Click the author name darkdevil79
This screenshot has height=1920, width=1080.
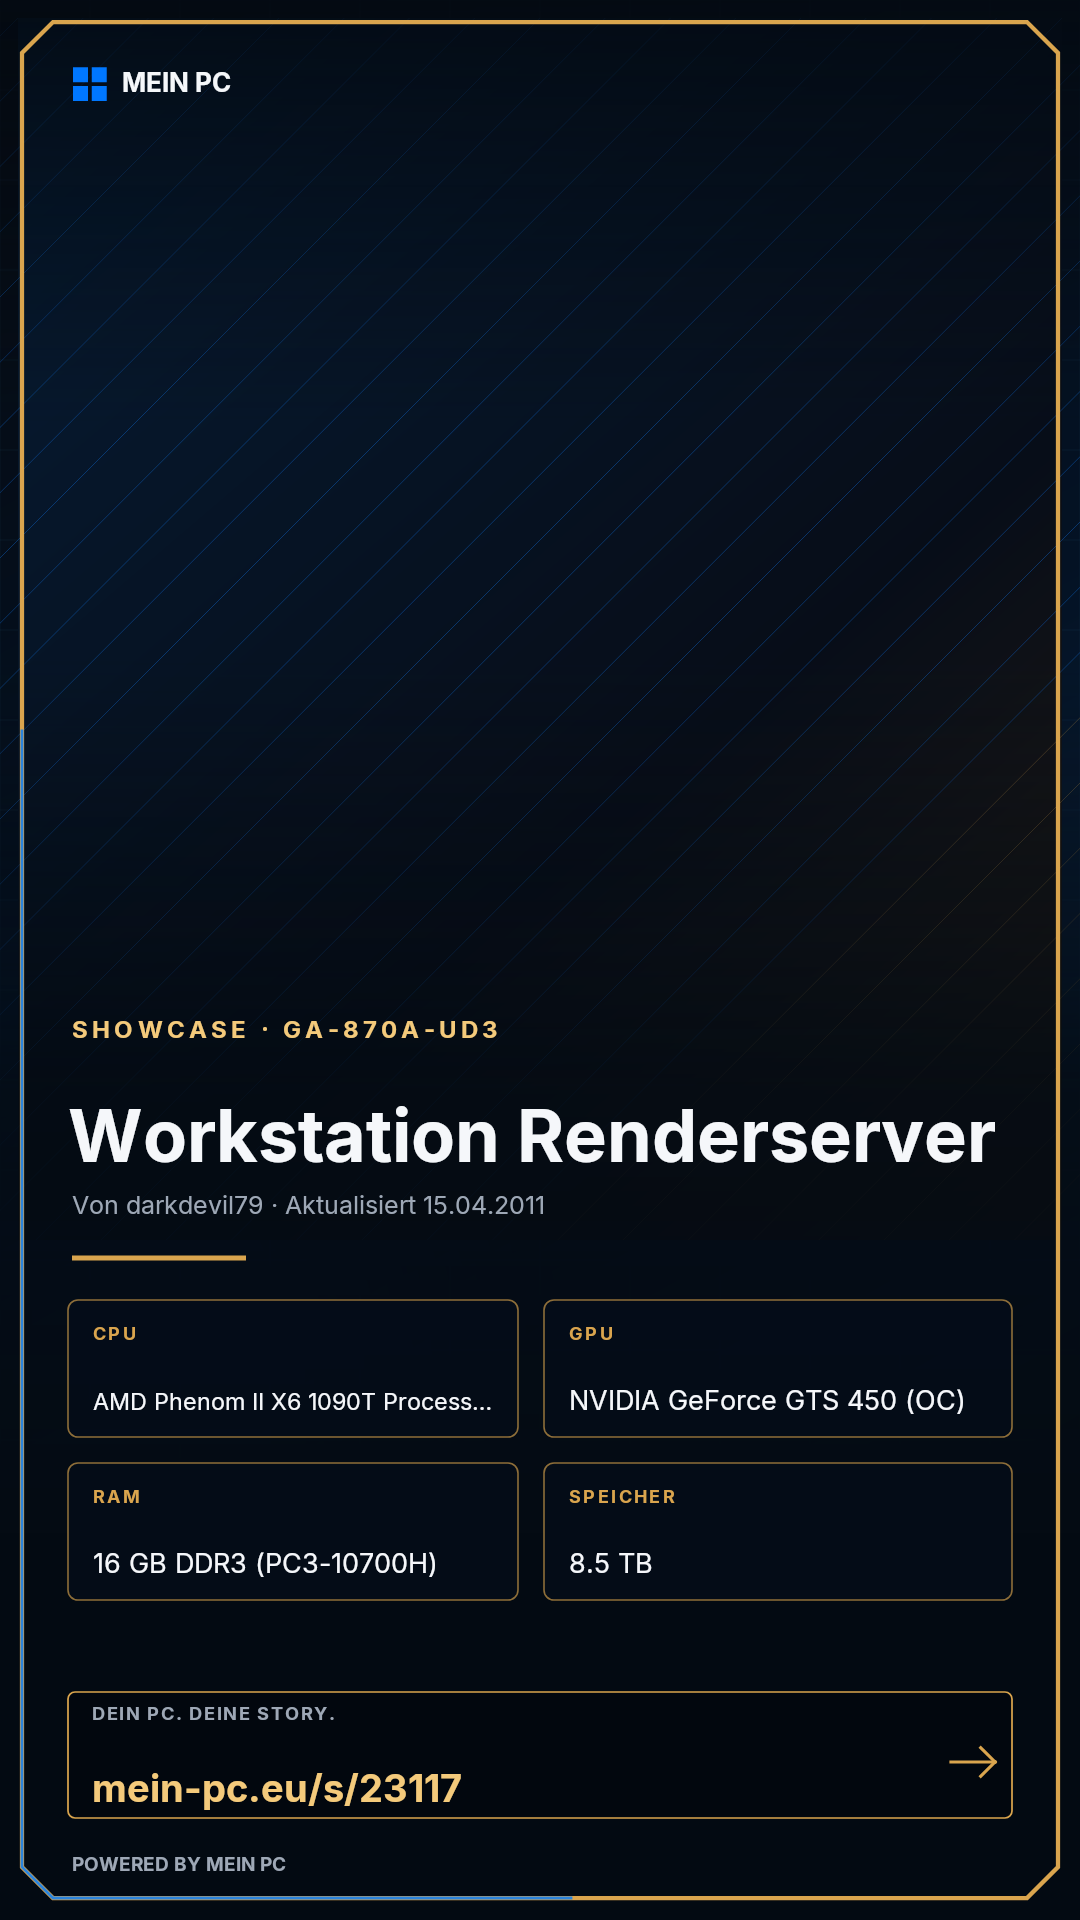[x=194, y=1205]
